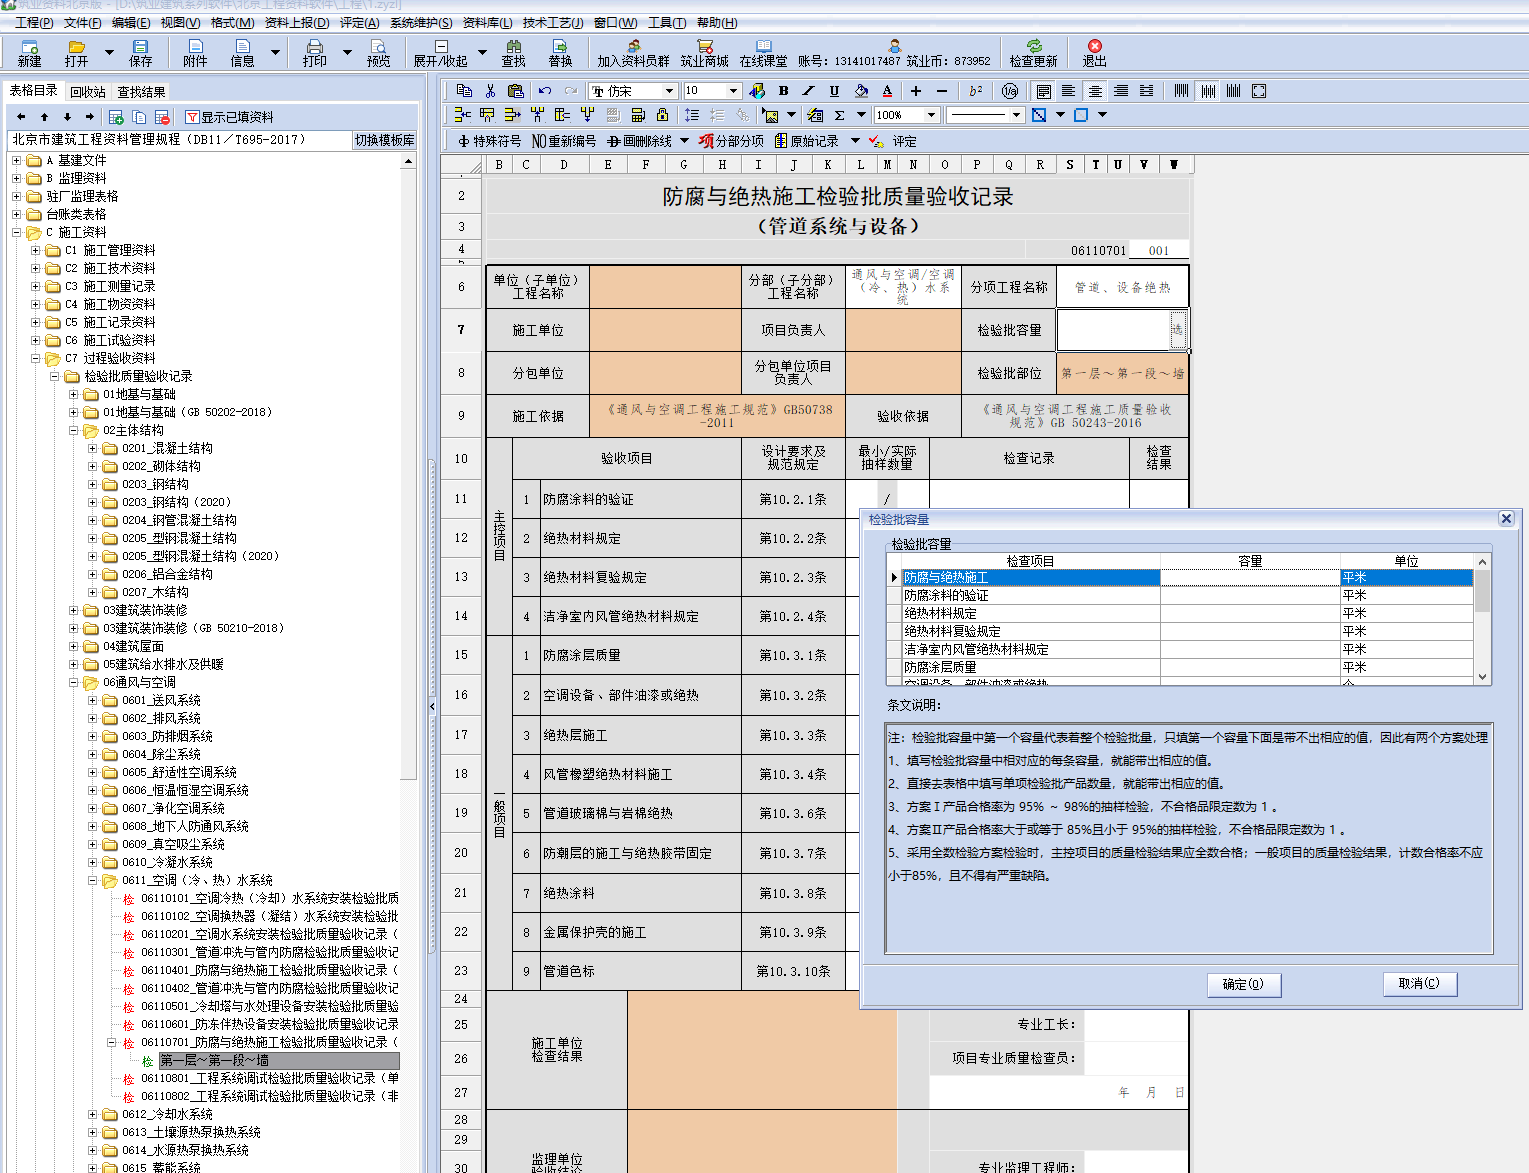Viewport: 1529px width, 1173px height.
Task: Click the 预览 print preview icon
Action: [379, 53]
